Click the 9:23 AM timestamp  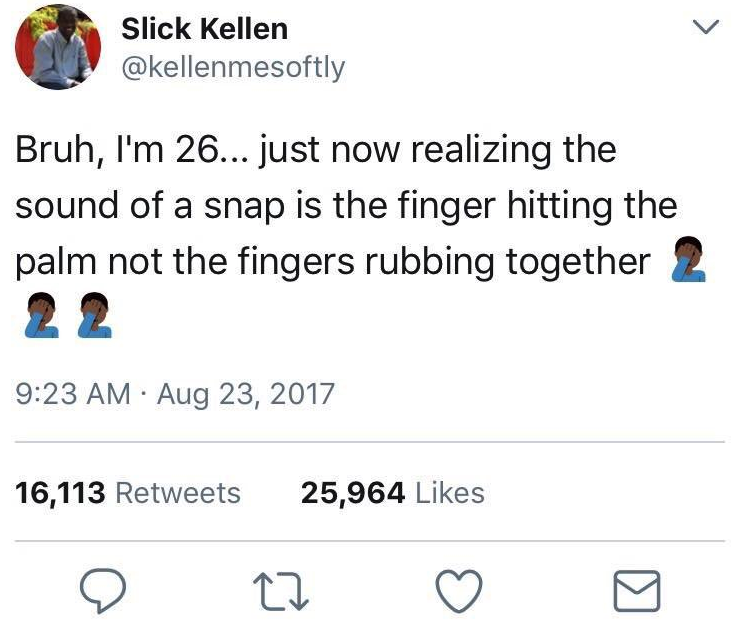click(73, 394)
